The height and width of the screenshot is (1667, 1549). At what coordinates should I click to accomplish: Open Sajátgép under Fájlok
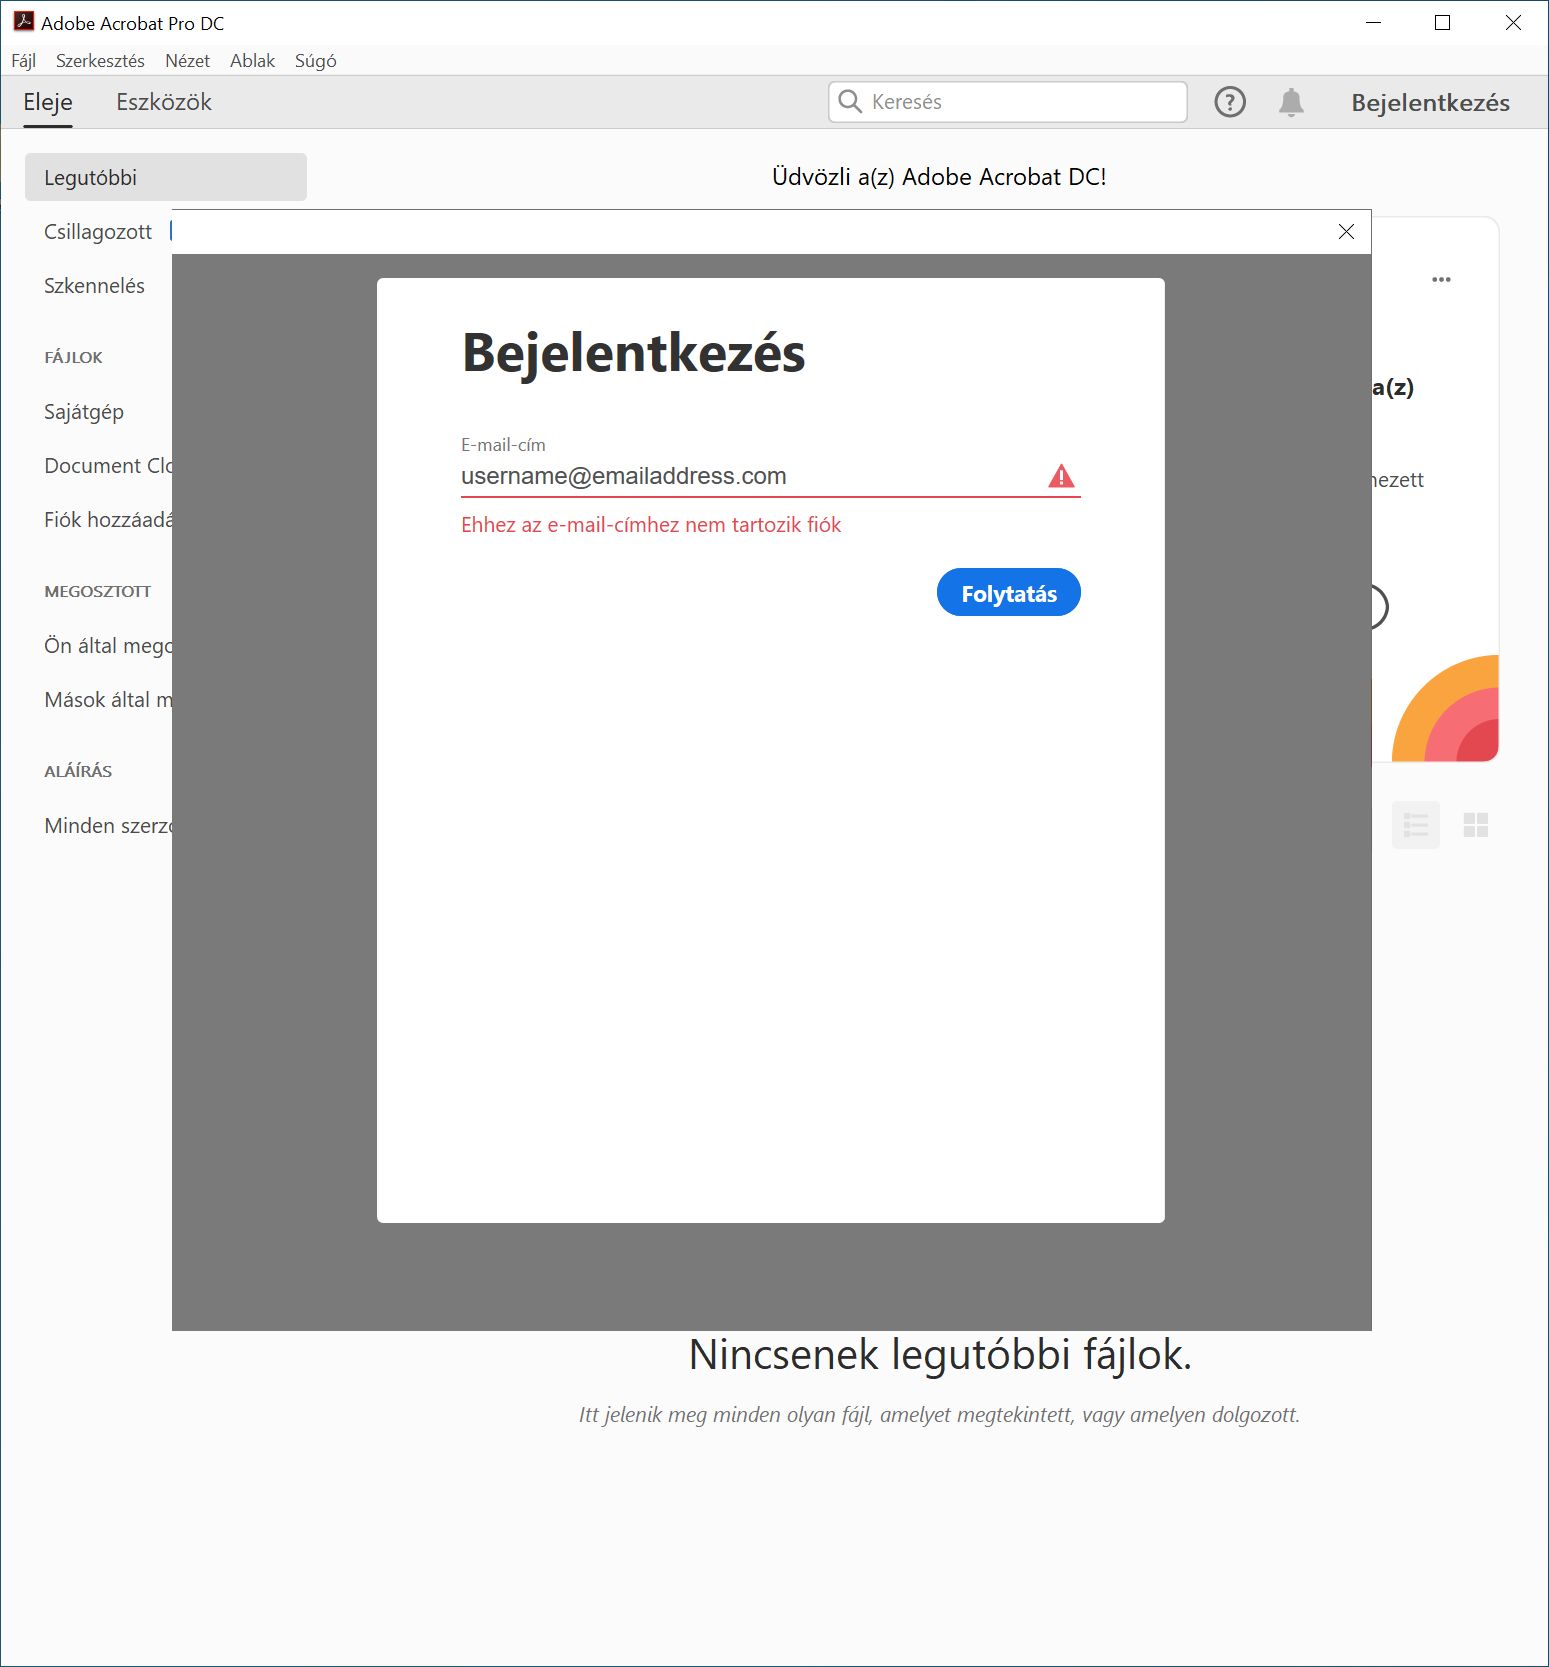[84, 412]
